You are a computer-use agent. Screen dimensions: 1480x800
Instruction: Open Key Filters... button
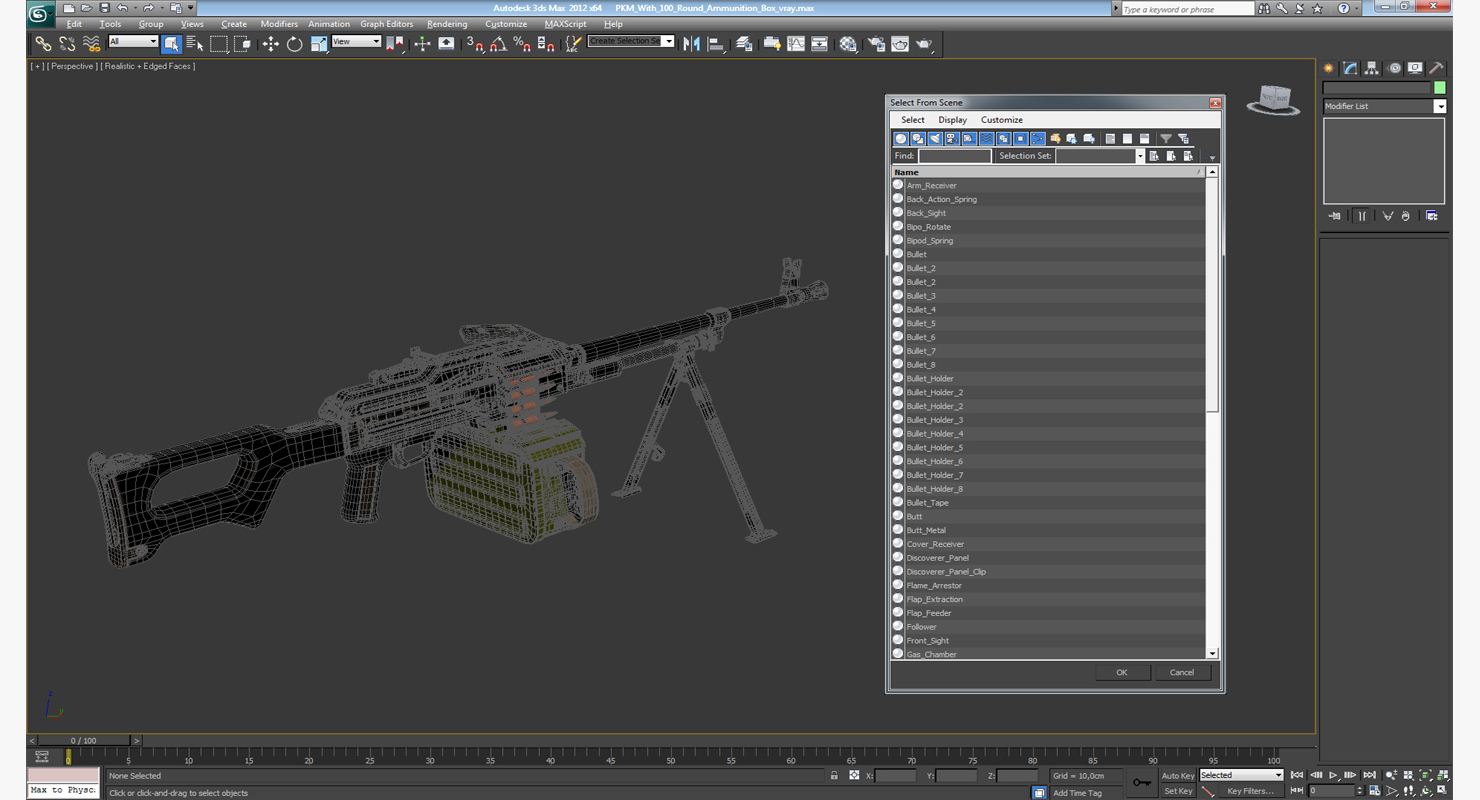[x=1252, y=791]
